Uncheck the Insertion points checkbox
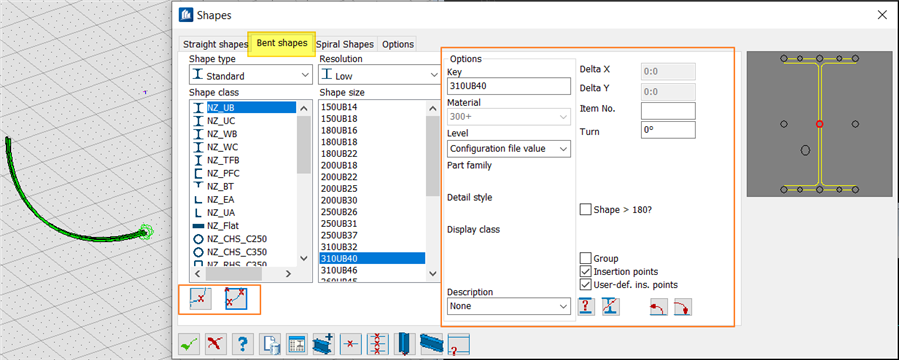This screenshot has height=360, width=899. 585,271
